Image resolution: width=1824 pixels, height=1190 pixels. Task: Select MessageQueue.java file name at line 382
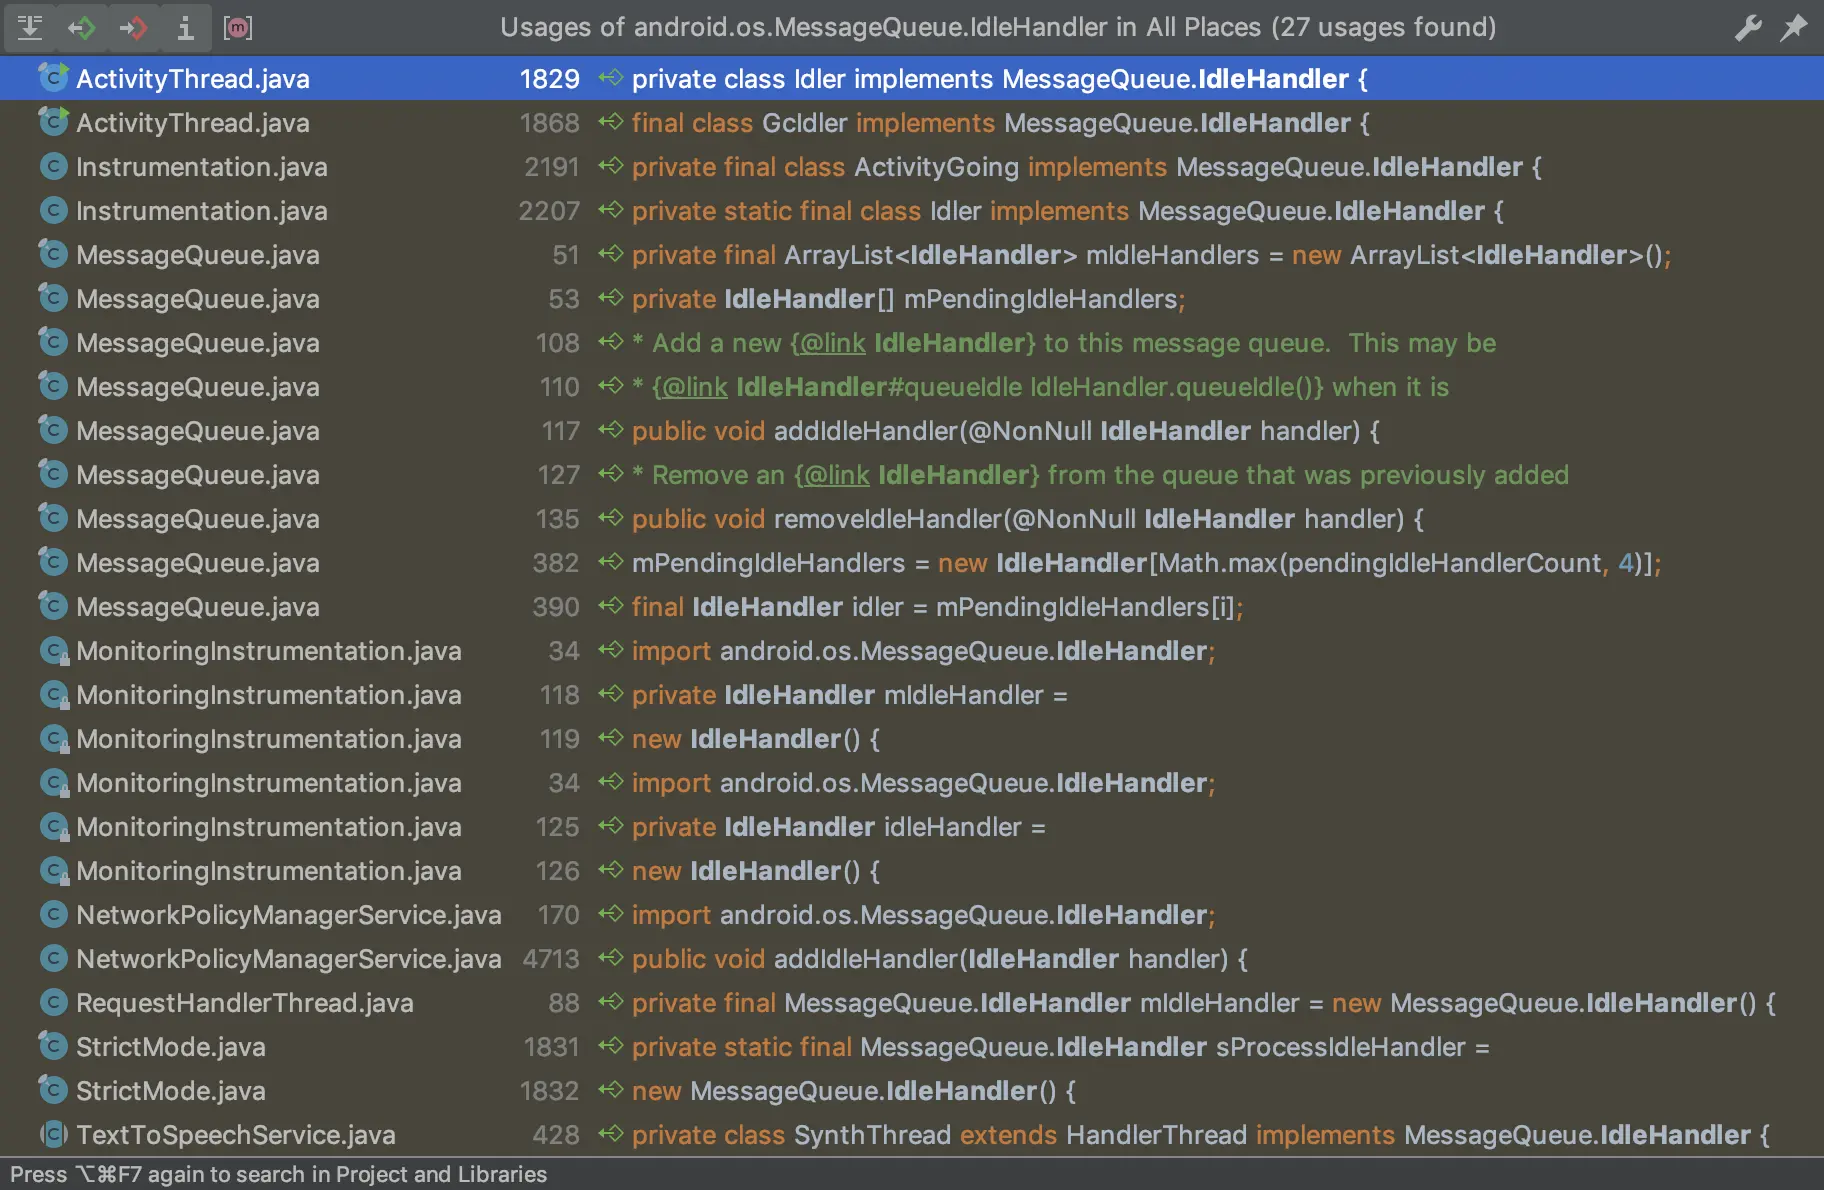[198, 562]
